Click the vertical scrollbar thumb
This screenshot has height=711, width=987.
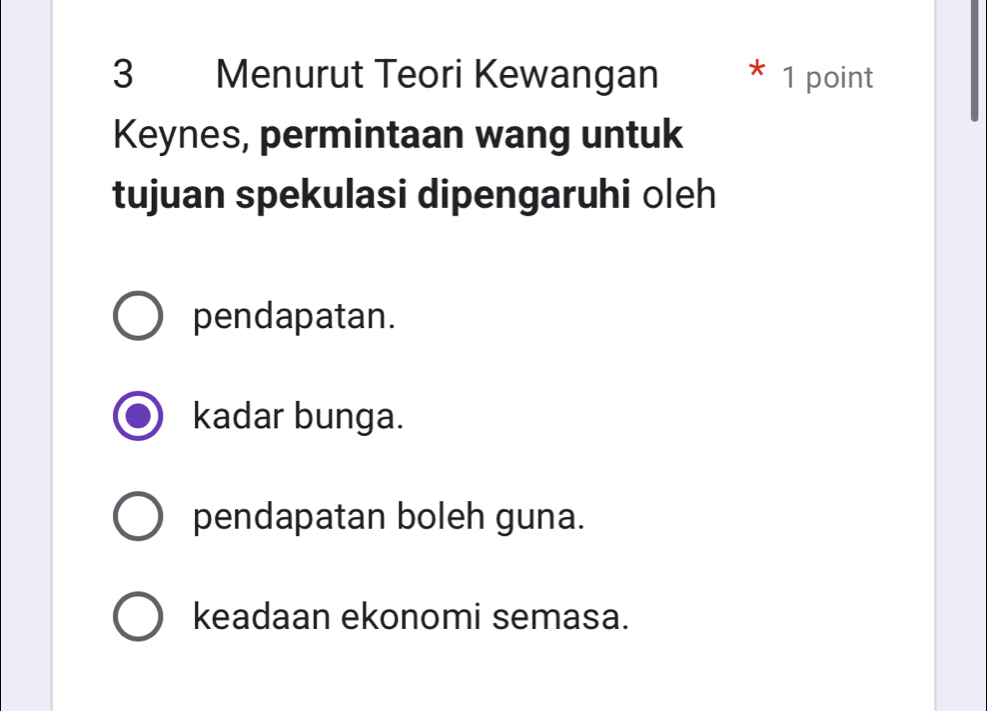click(974, 60)
